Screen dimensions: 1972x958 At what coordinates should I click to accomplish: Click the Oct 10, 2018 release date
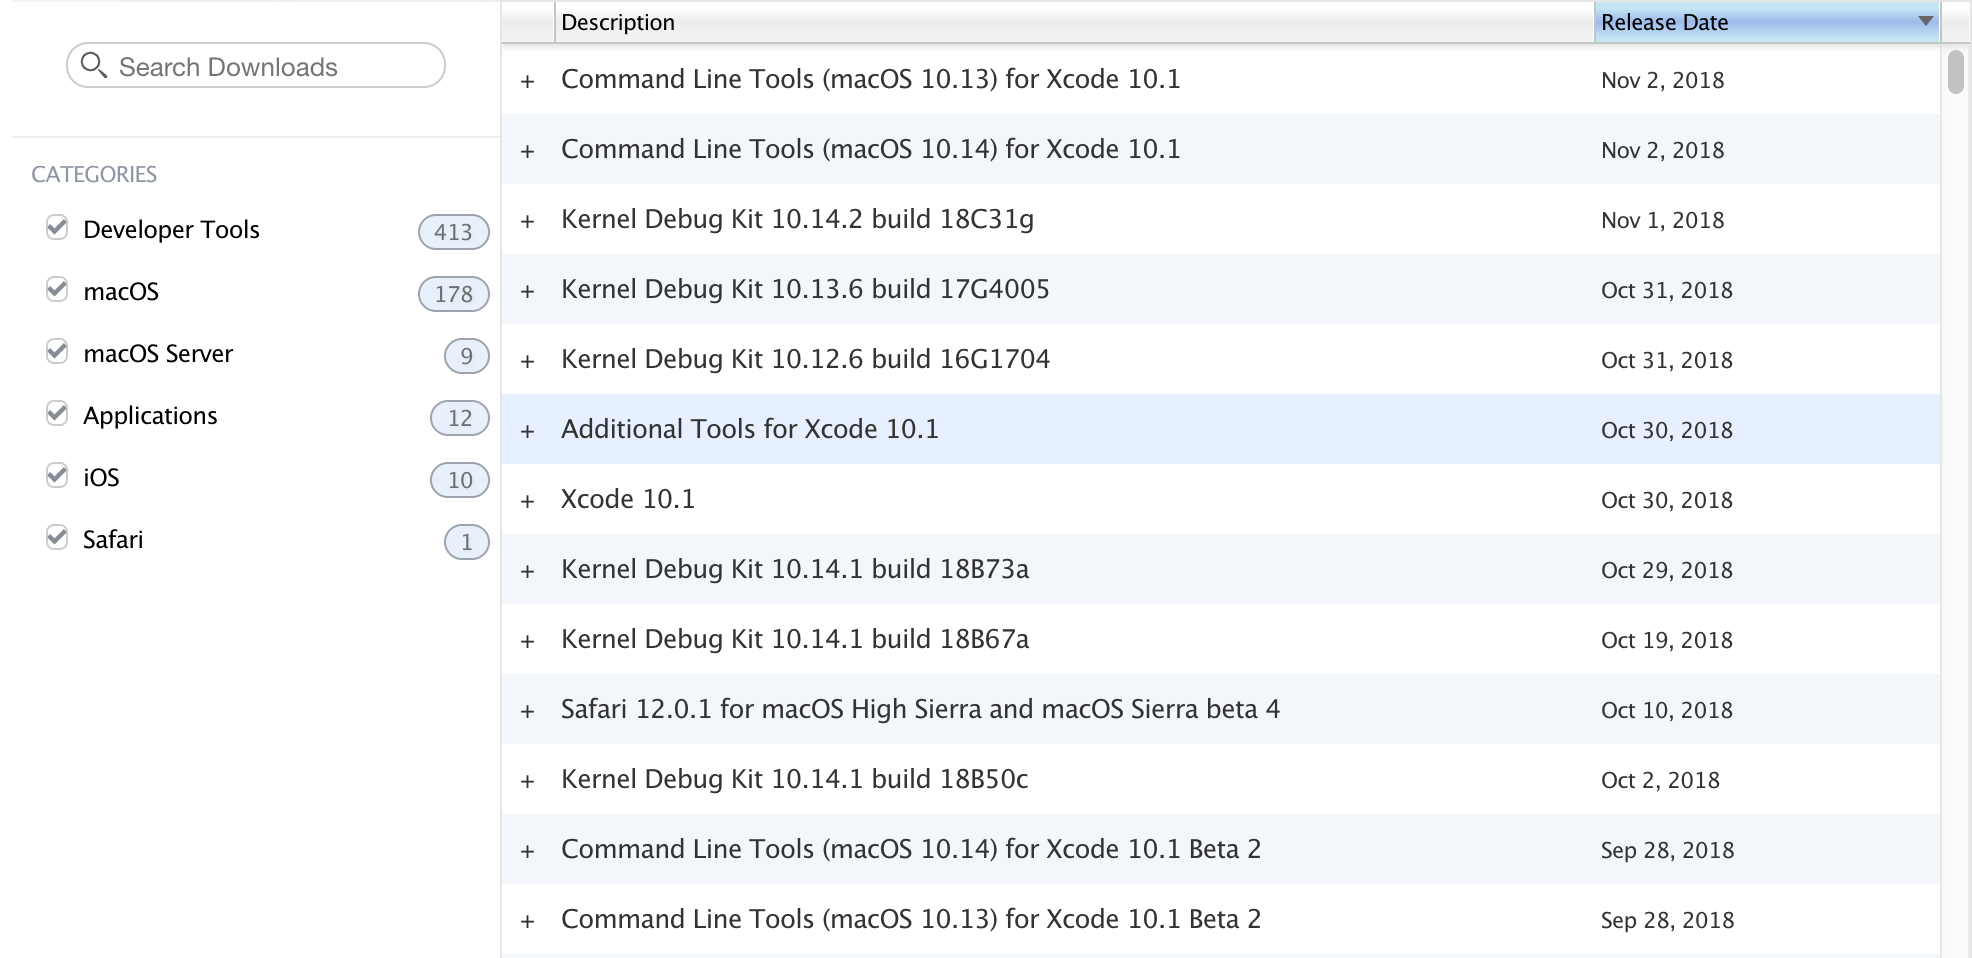point(1667,710)
